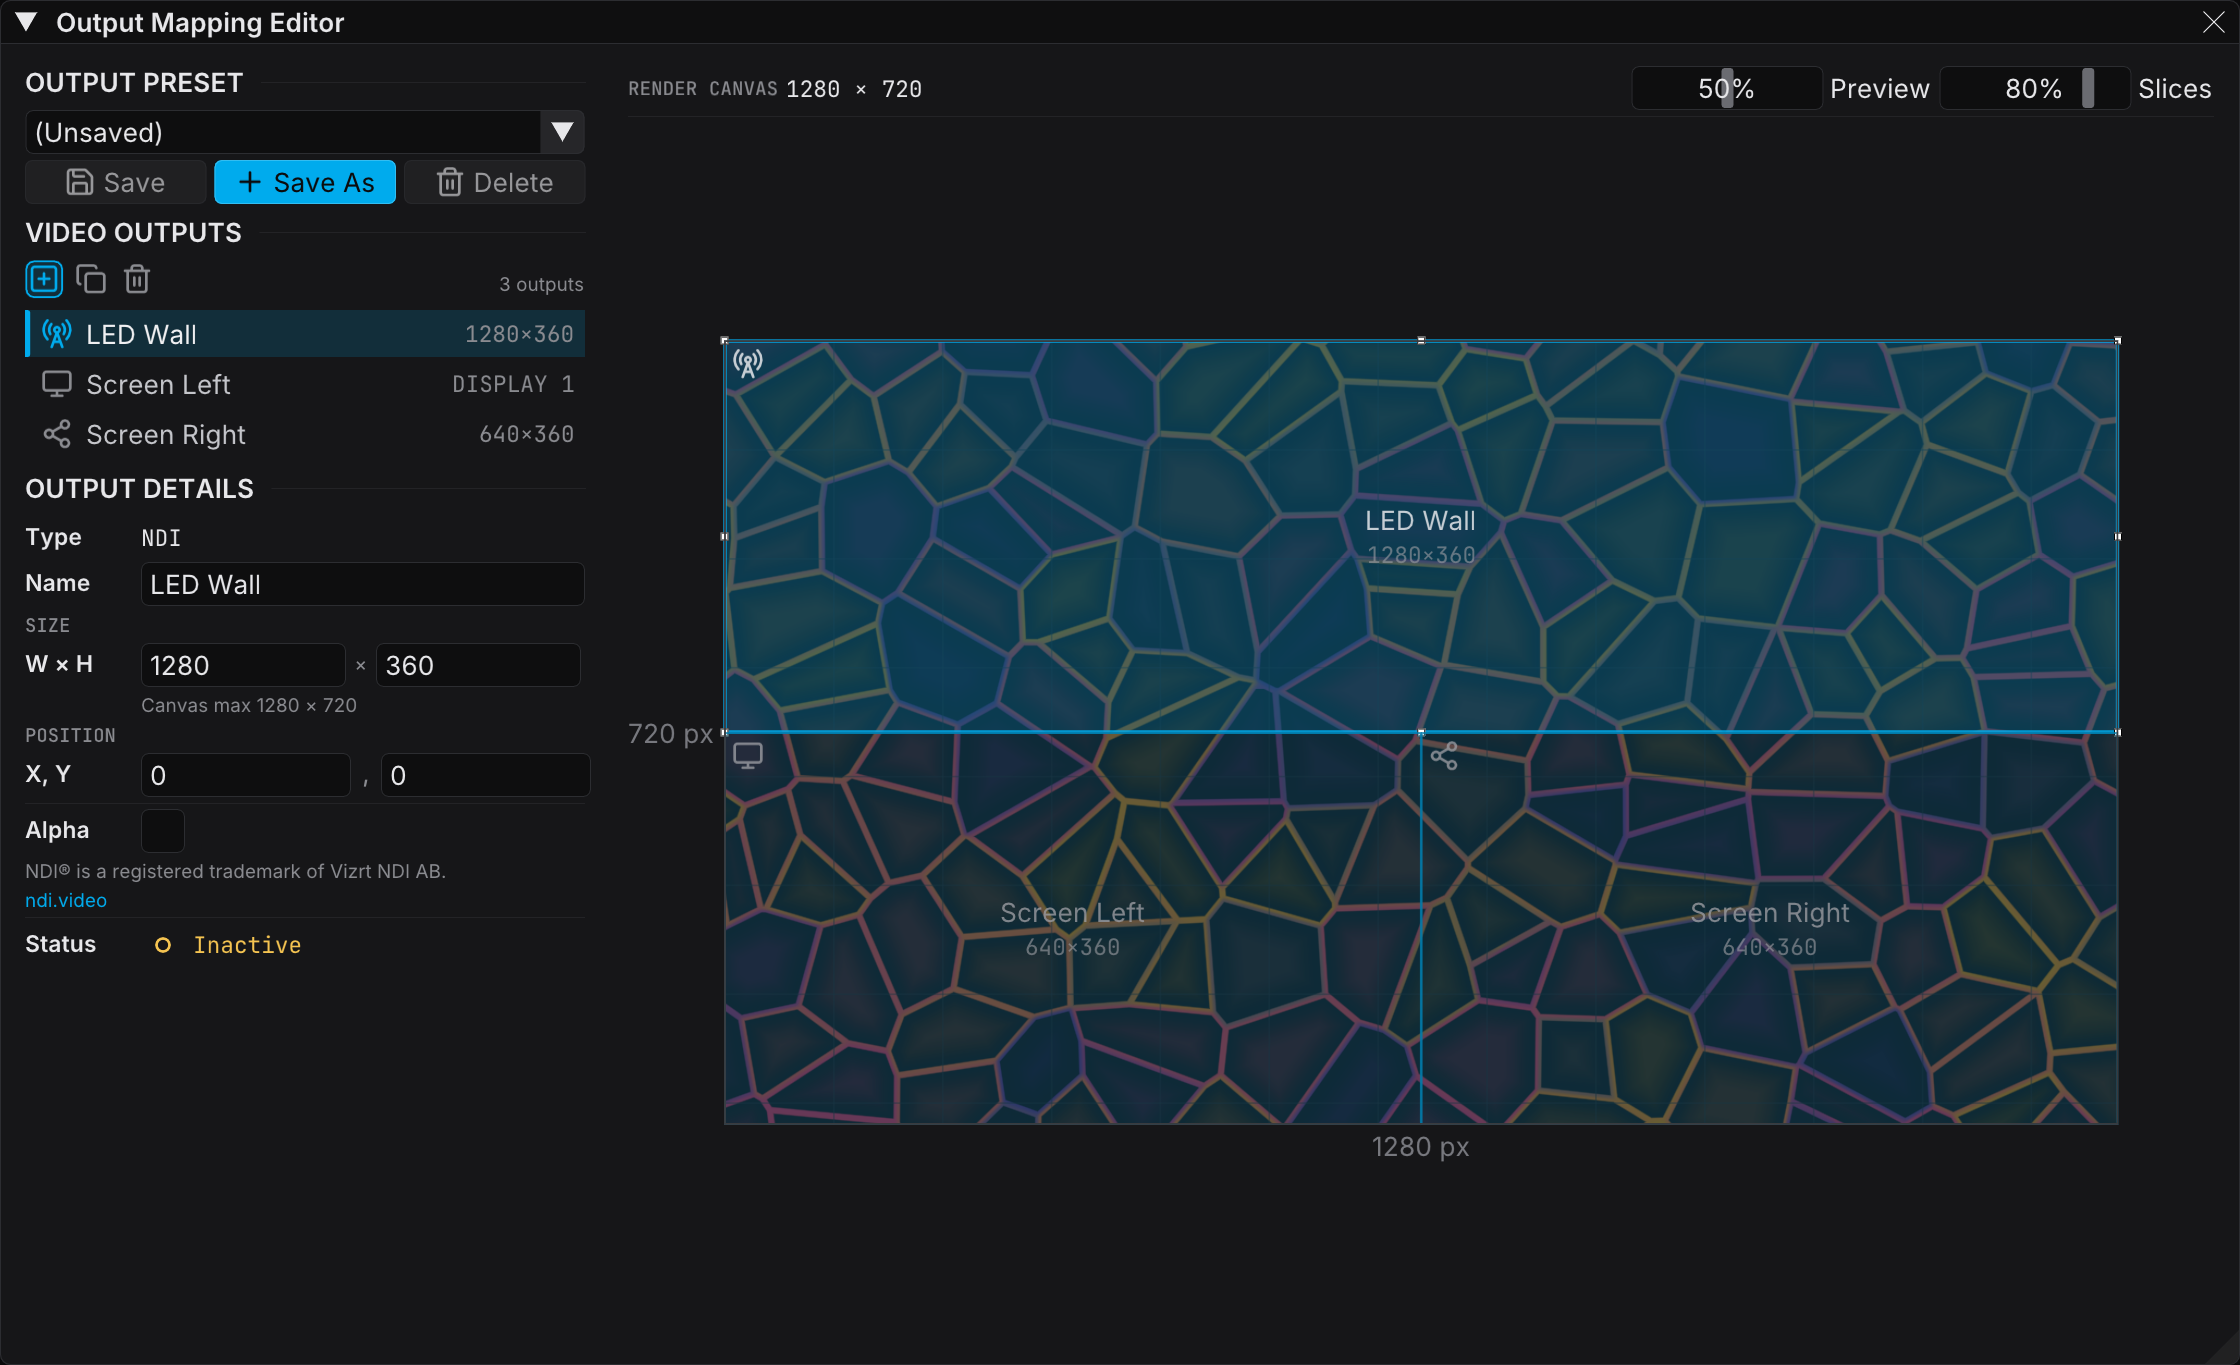The height and width of the screenshot is (1365, 2240).
Task: Click the NDI type value
Action: pos(161,538)
